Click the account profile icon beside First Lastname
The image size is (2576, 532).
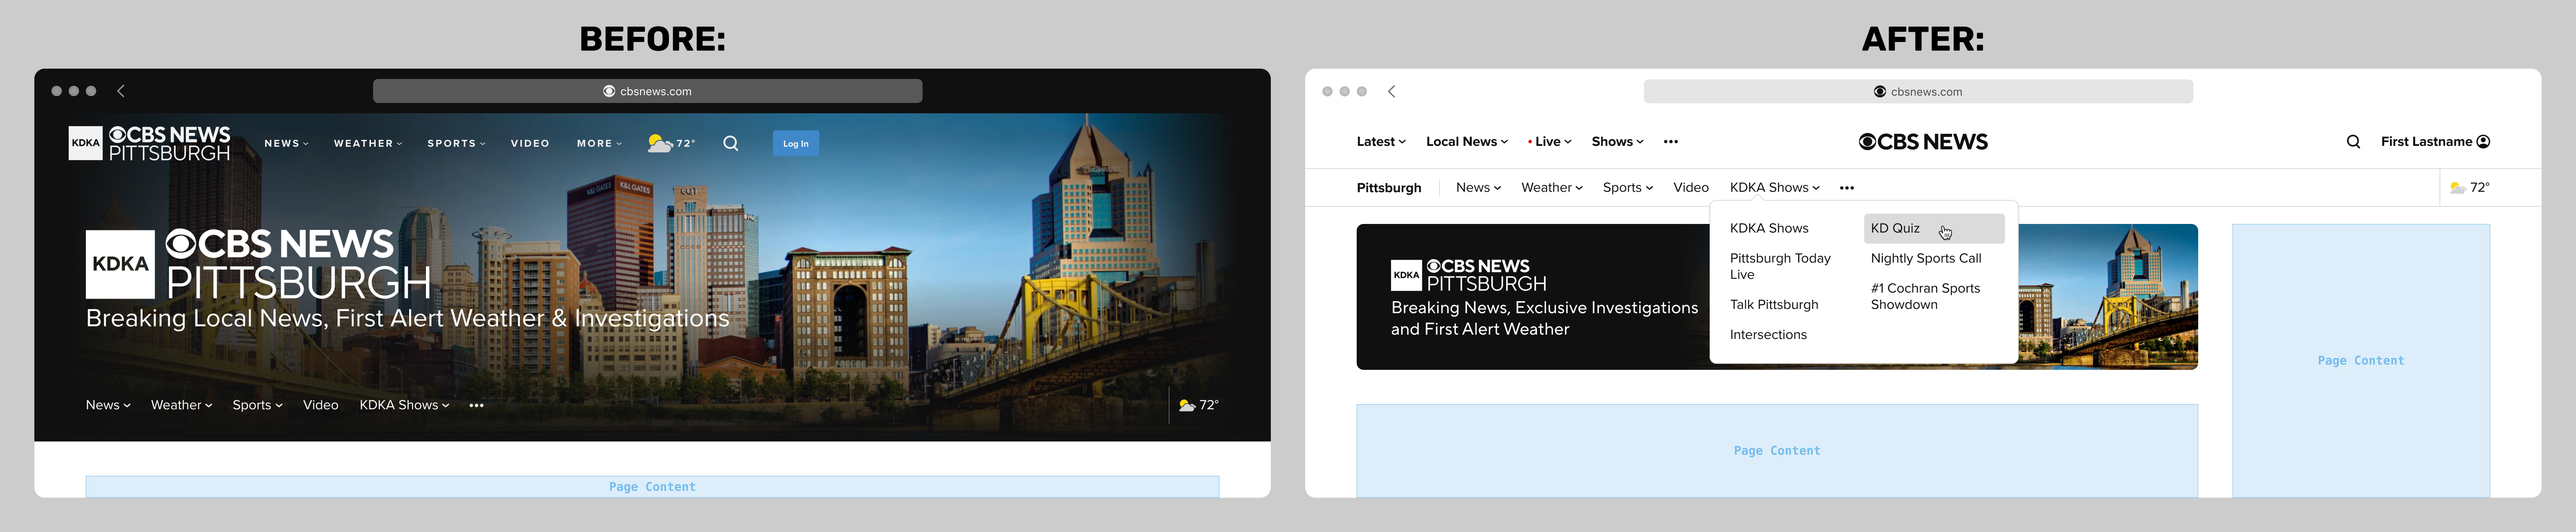coord(2484,141)
